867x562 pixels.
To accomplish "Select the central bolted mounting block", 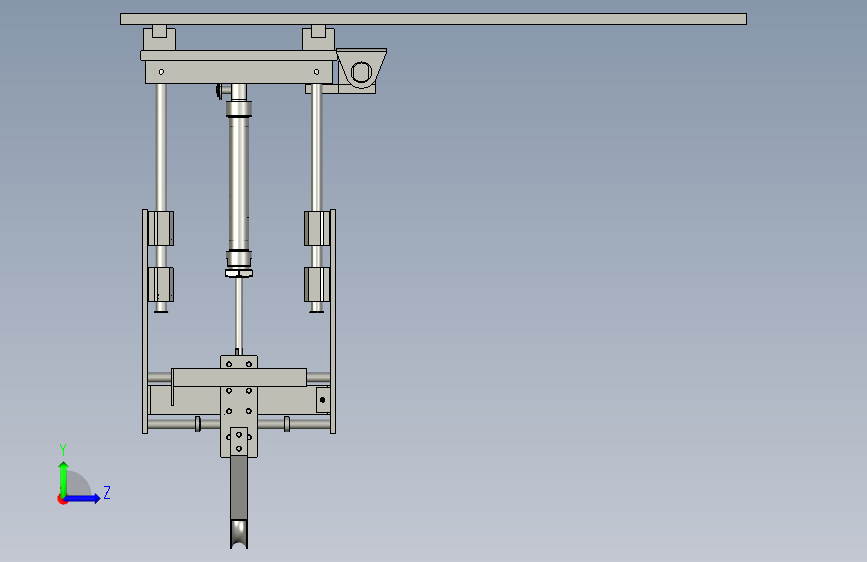I will (239, 407).
